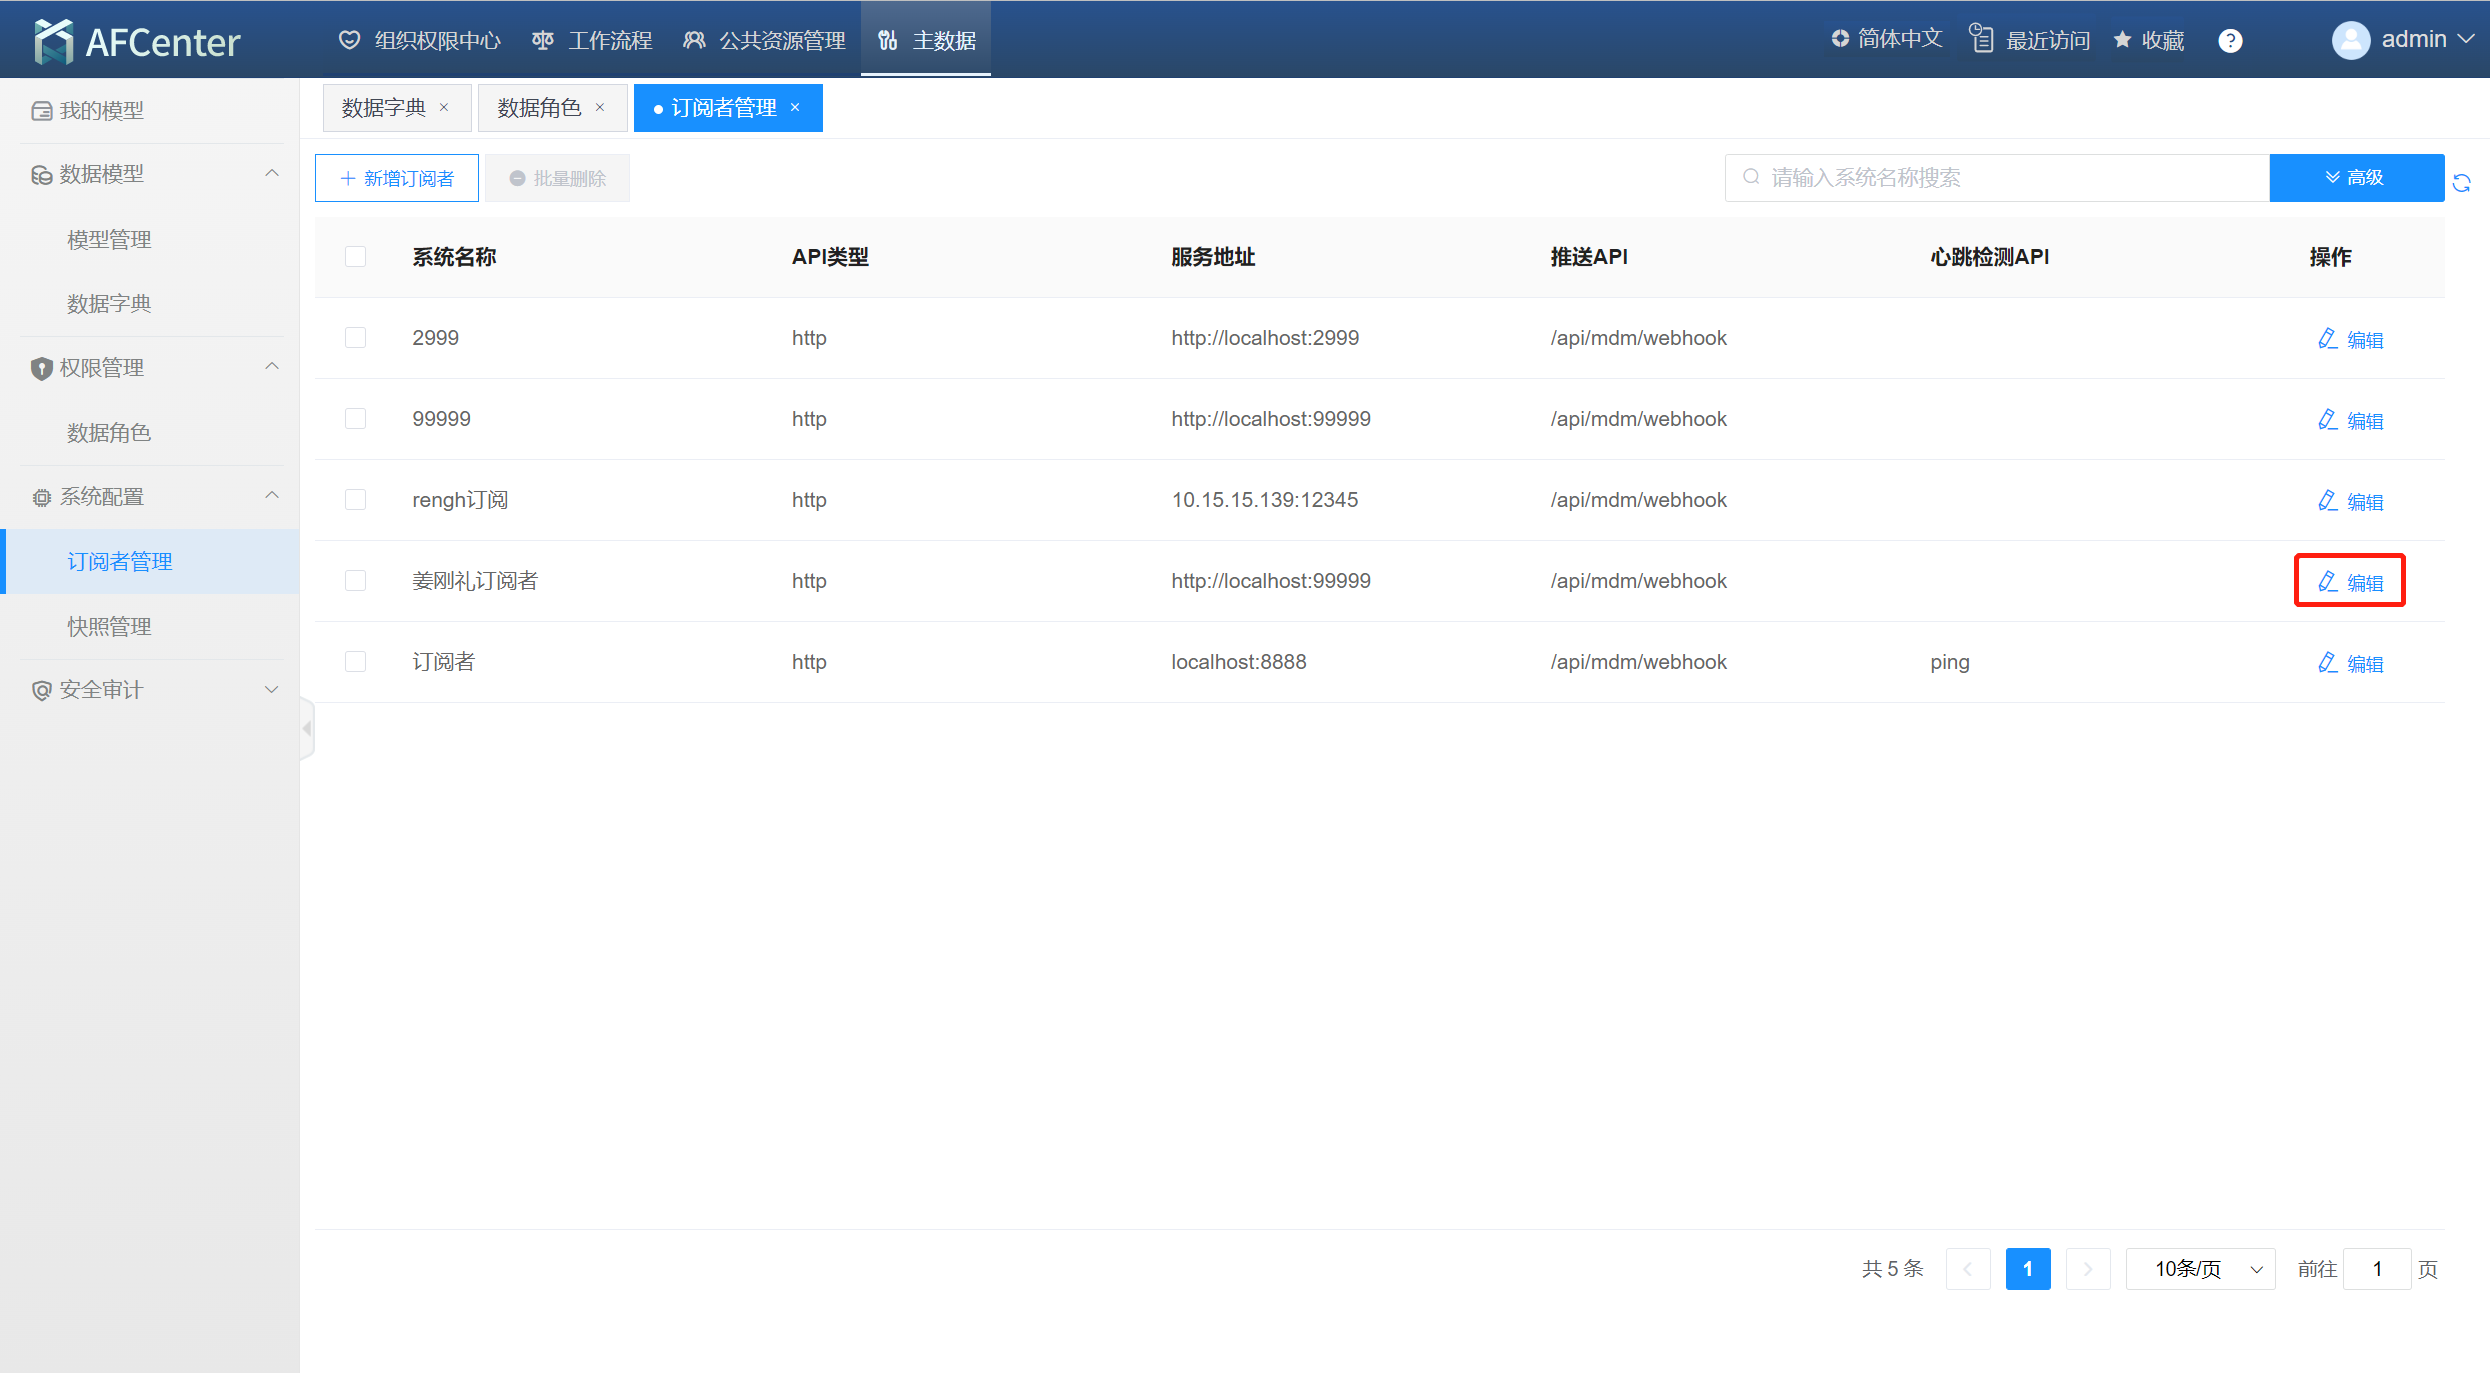Click the AFCenter logo icon

point(53,41)
